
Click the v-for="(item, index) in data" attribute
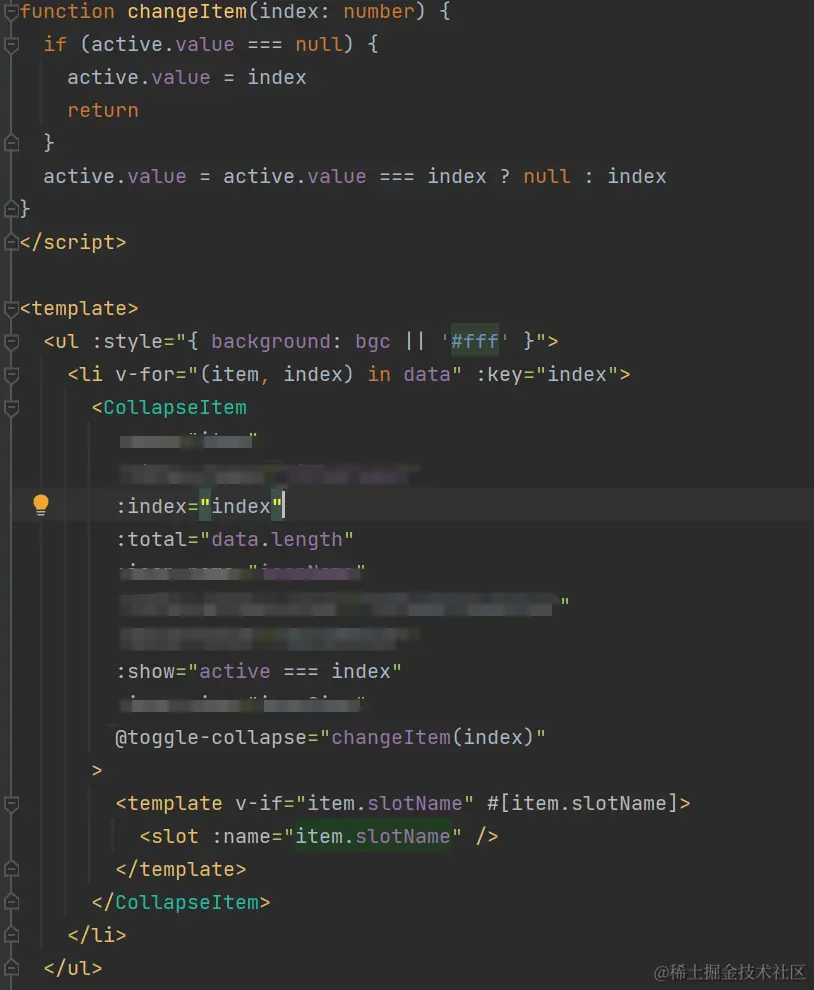pyautogui.click(x=288, y=374)
